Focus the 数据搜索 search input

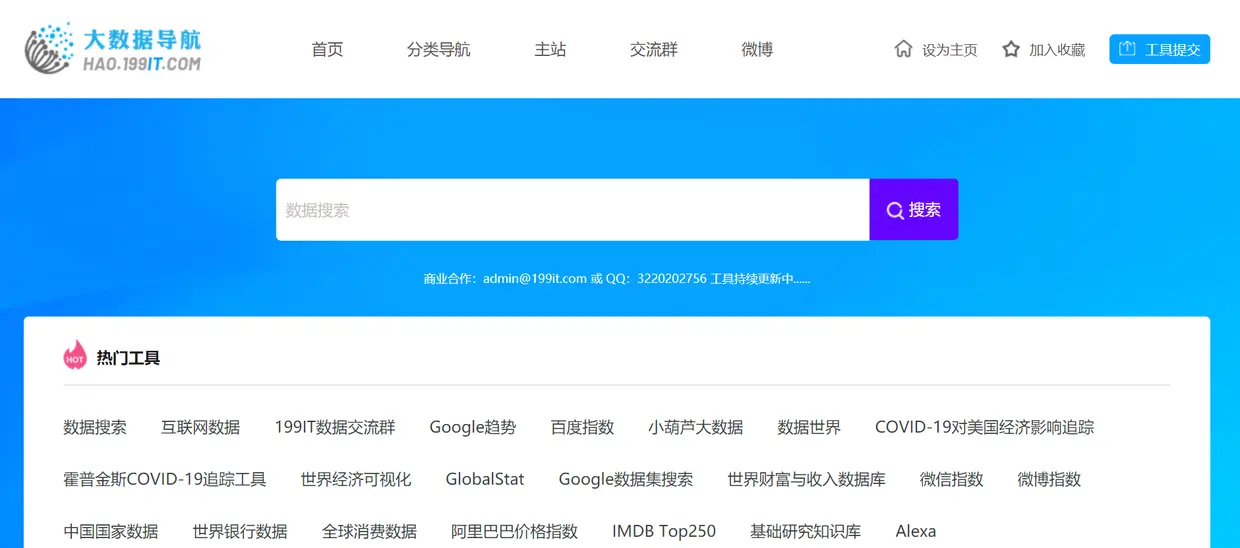click(572, 210)
